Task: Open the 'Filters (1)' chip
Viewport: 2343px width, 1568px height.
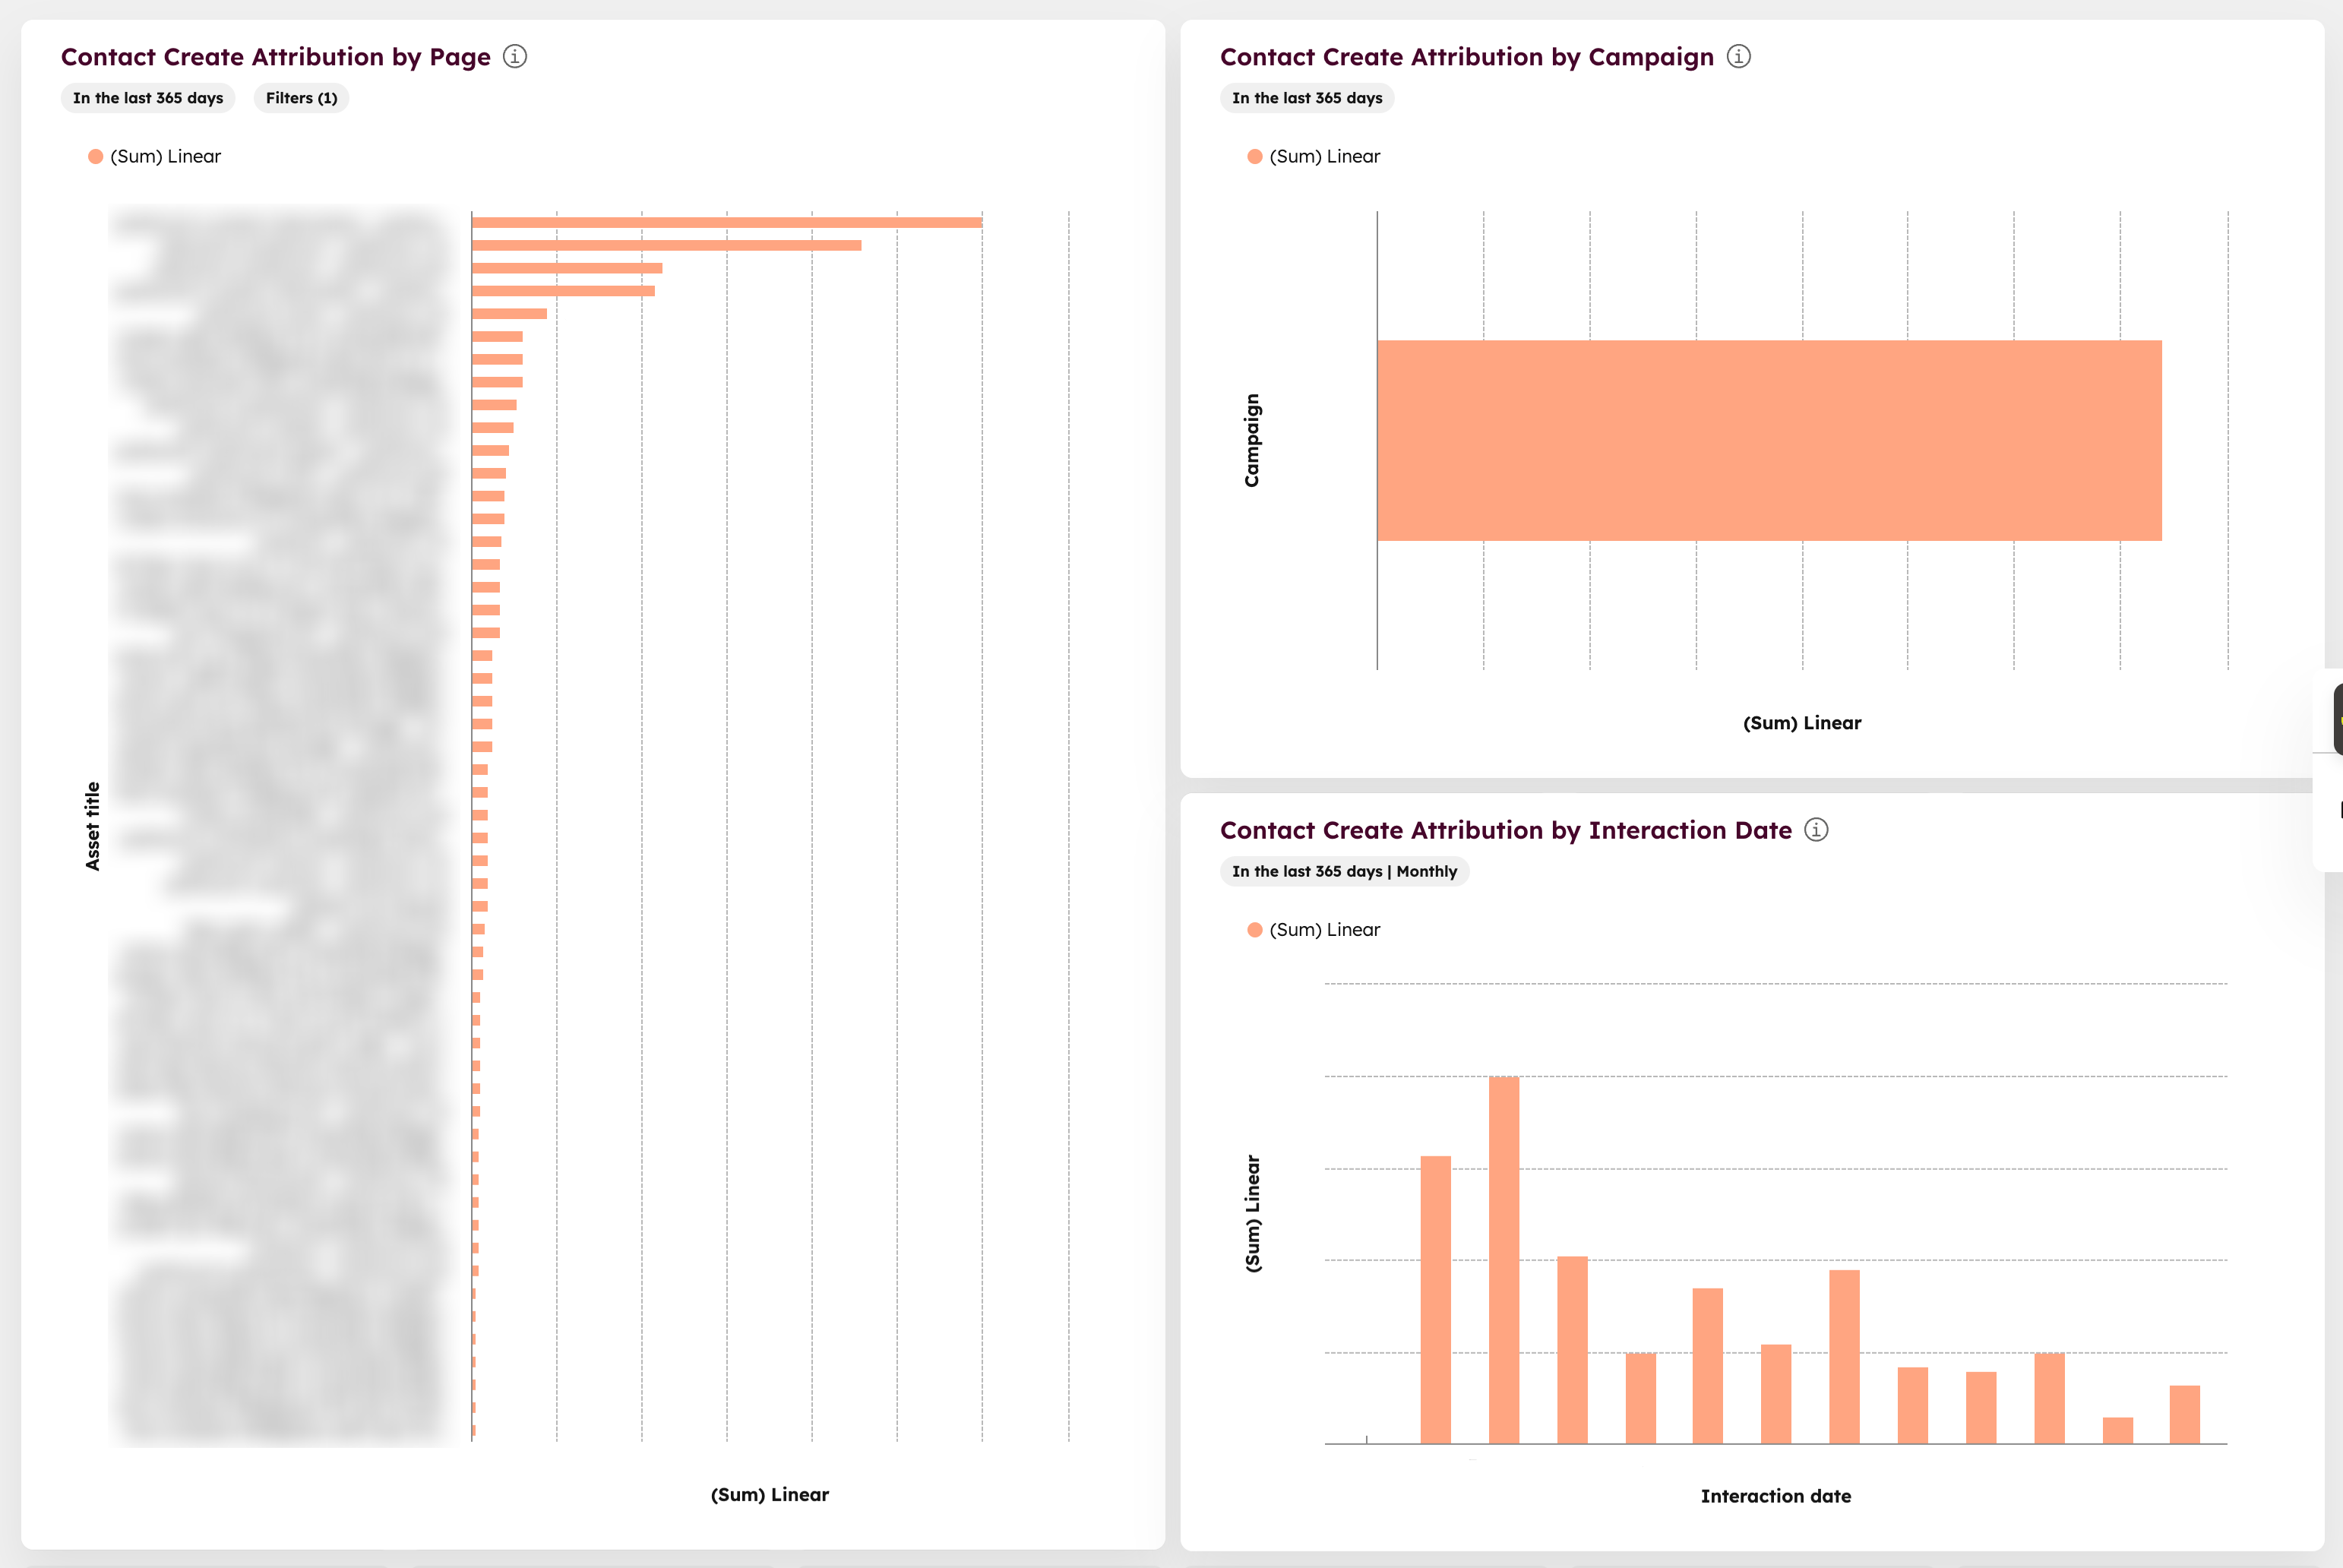Action: point(300,98)
